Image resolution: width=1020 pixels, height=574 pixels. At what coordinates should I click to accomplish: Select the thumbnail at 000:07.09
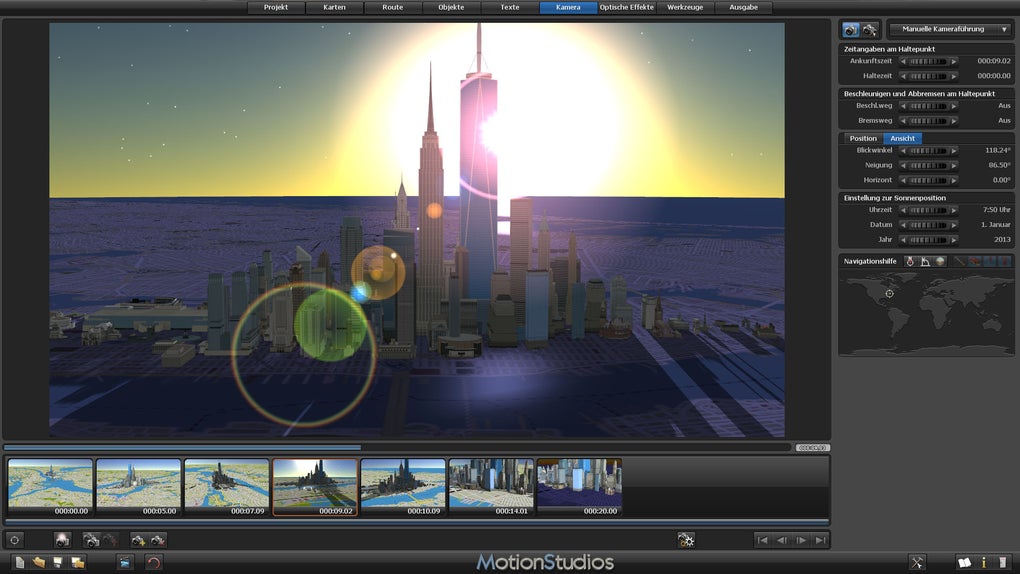point(226,487)
